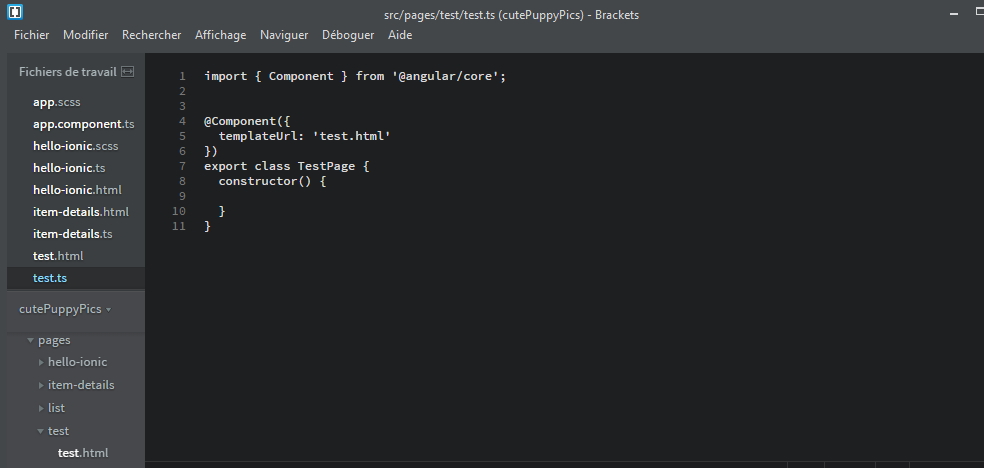Open the Rechercher menu
This screenshot has height=468, width=984.
point(151,35)
